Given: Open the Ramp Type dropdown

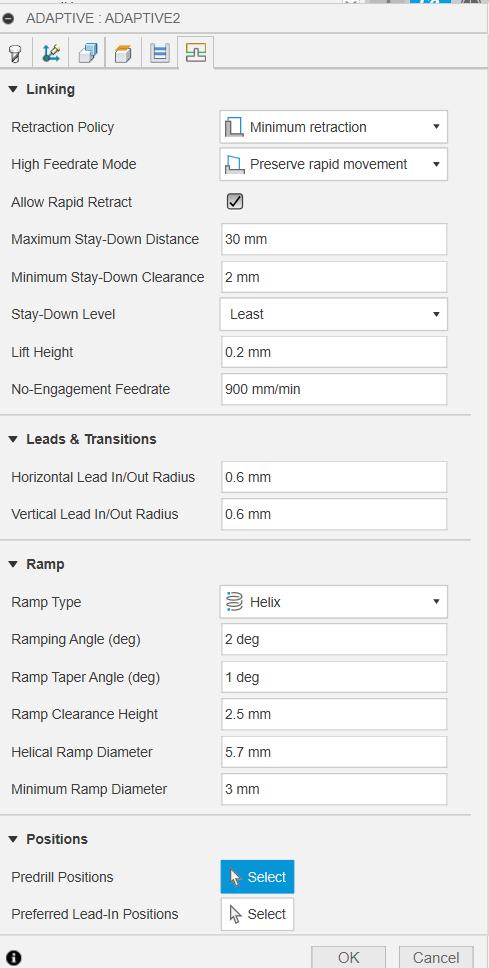Looking at the screenshot, I should [x=333, y=602].
